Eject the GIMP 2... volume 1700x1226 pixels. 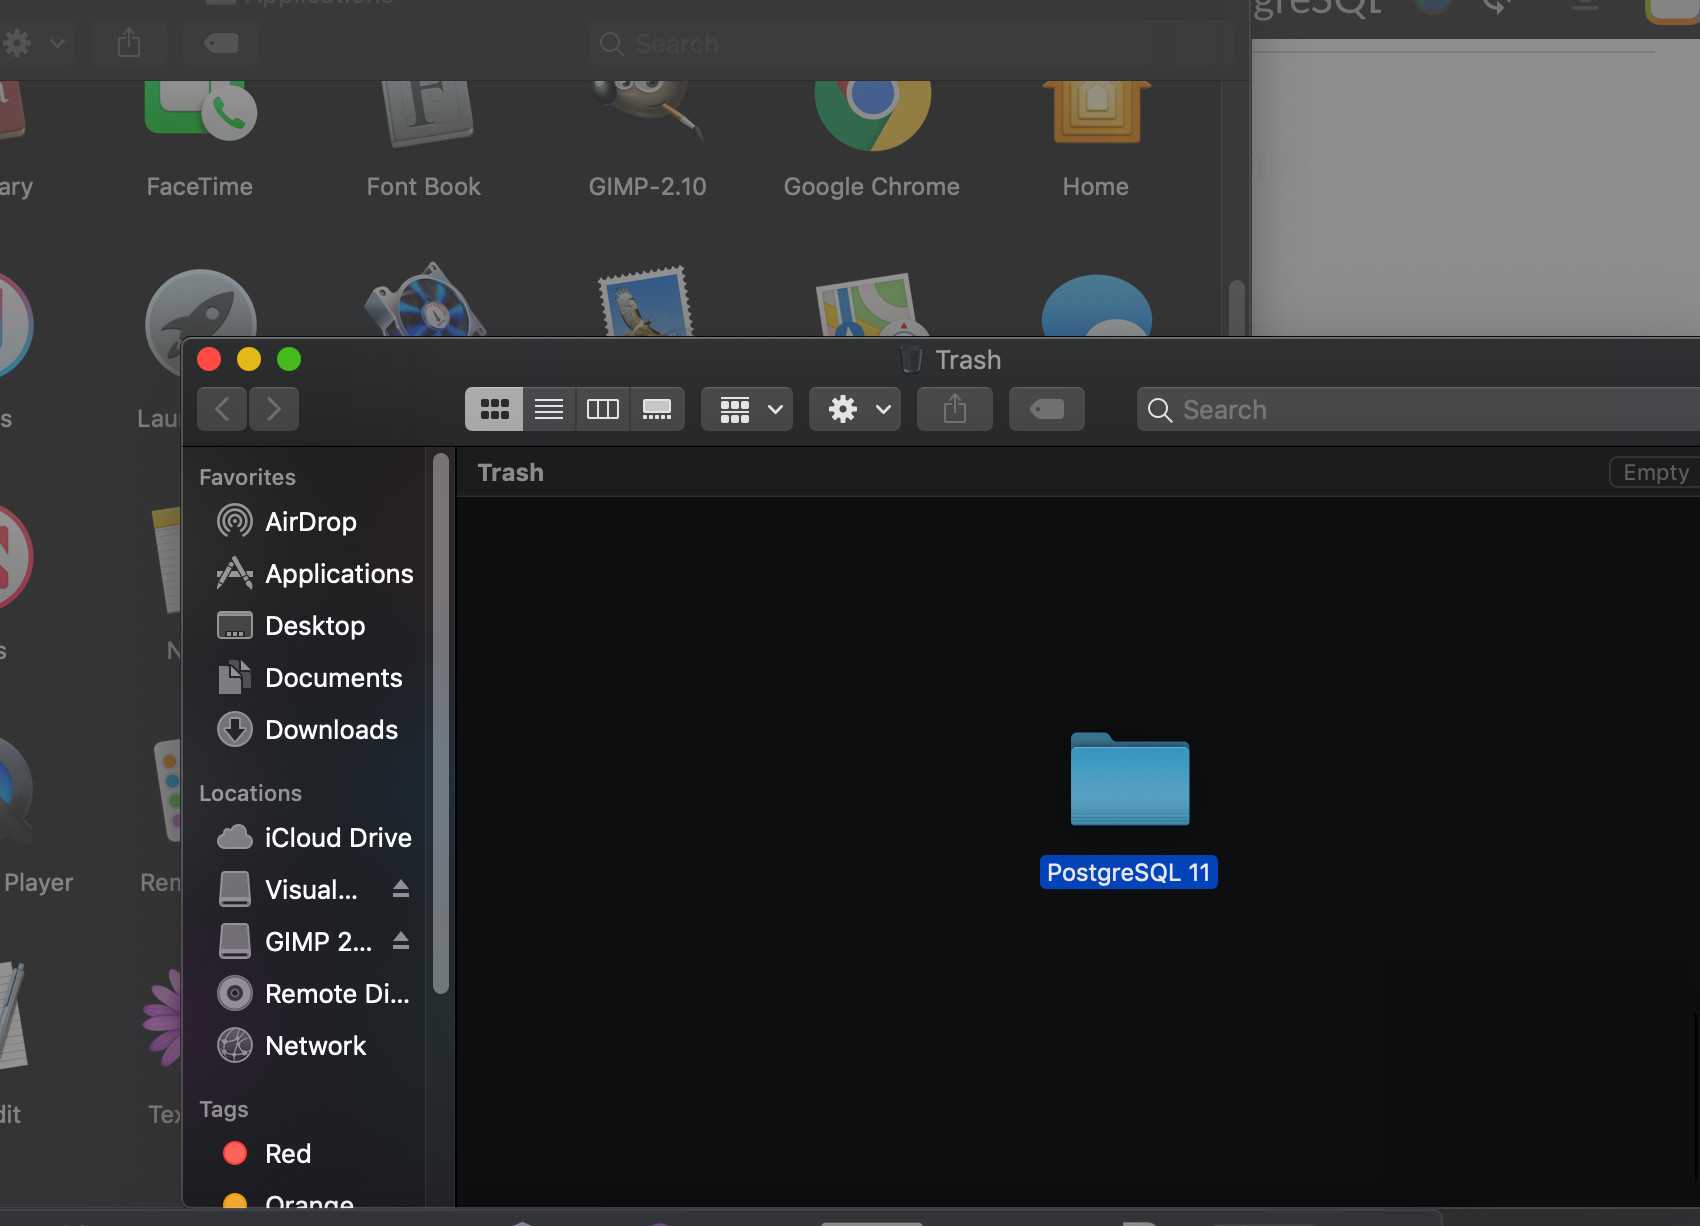pos(401,941)
